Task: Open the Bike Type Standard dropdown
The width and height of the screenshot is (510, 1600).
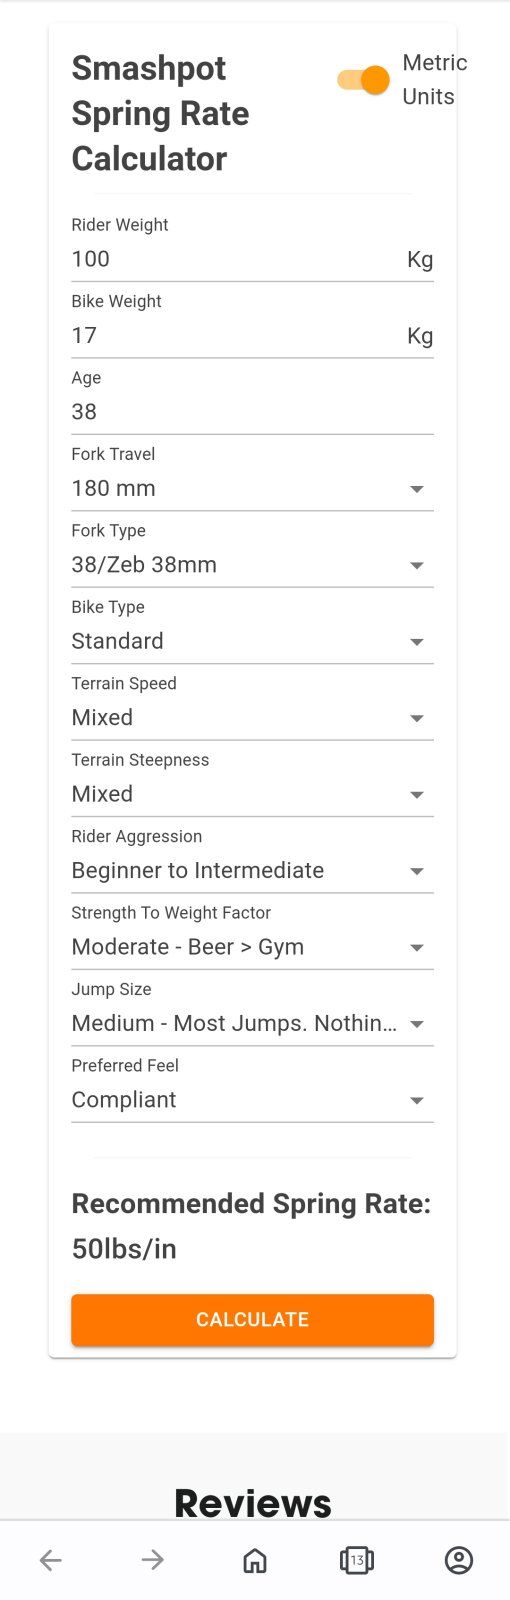Action: (x=252, y=641)
